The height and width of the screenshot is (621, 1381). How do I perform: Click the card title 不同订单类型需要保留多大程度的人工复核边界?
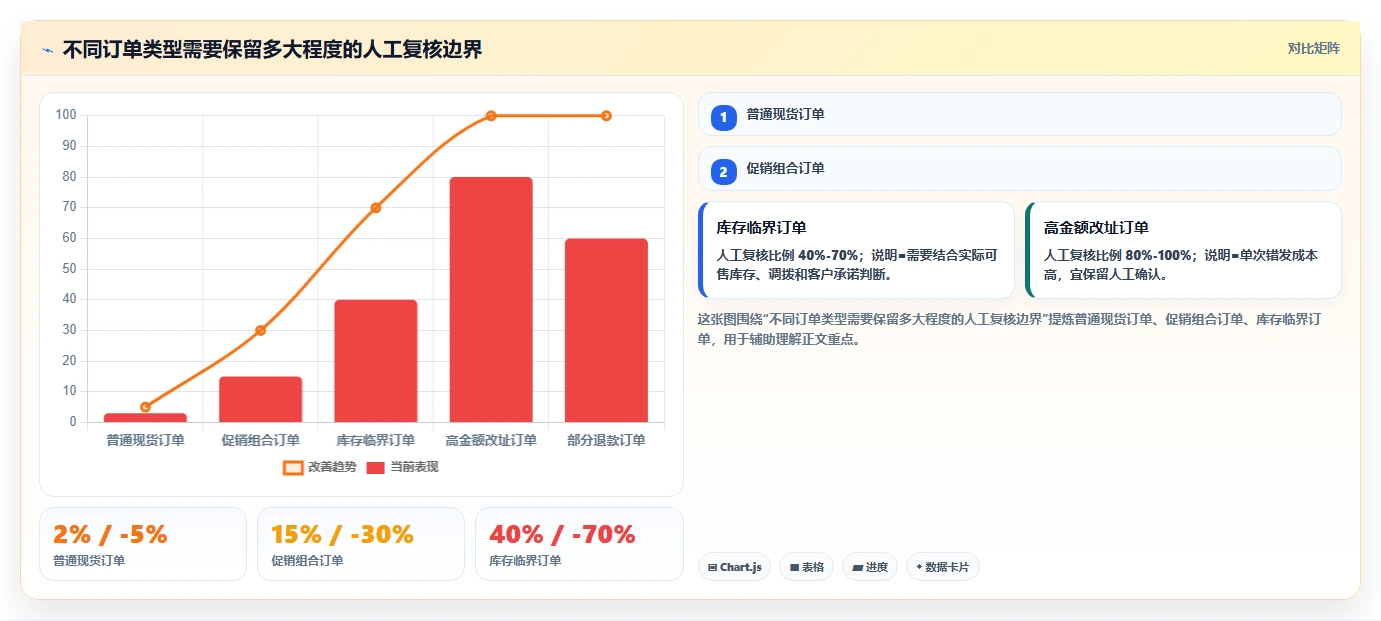(272, 49)
